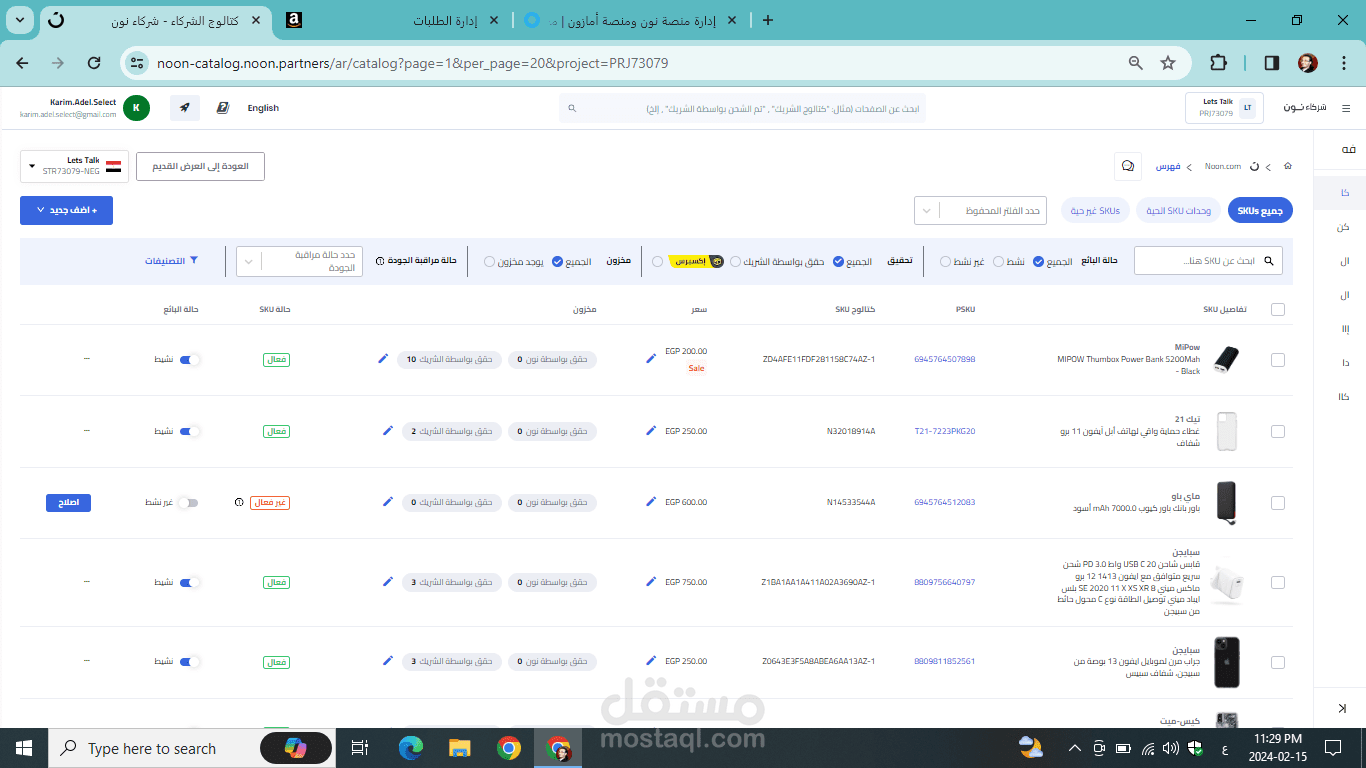Reload the page in Chrome
The height and width of the screenshot is (768, 1366).
pyautogui.click(x=94, y=63)
